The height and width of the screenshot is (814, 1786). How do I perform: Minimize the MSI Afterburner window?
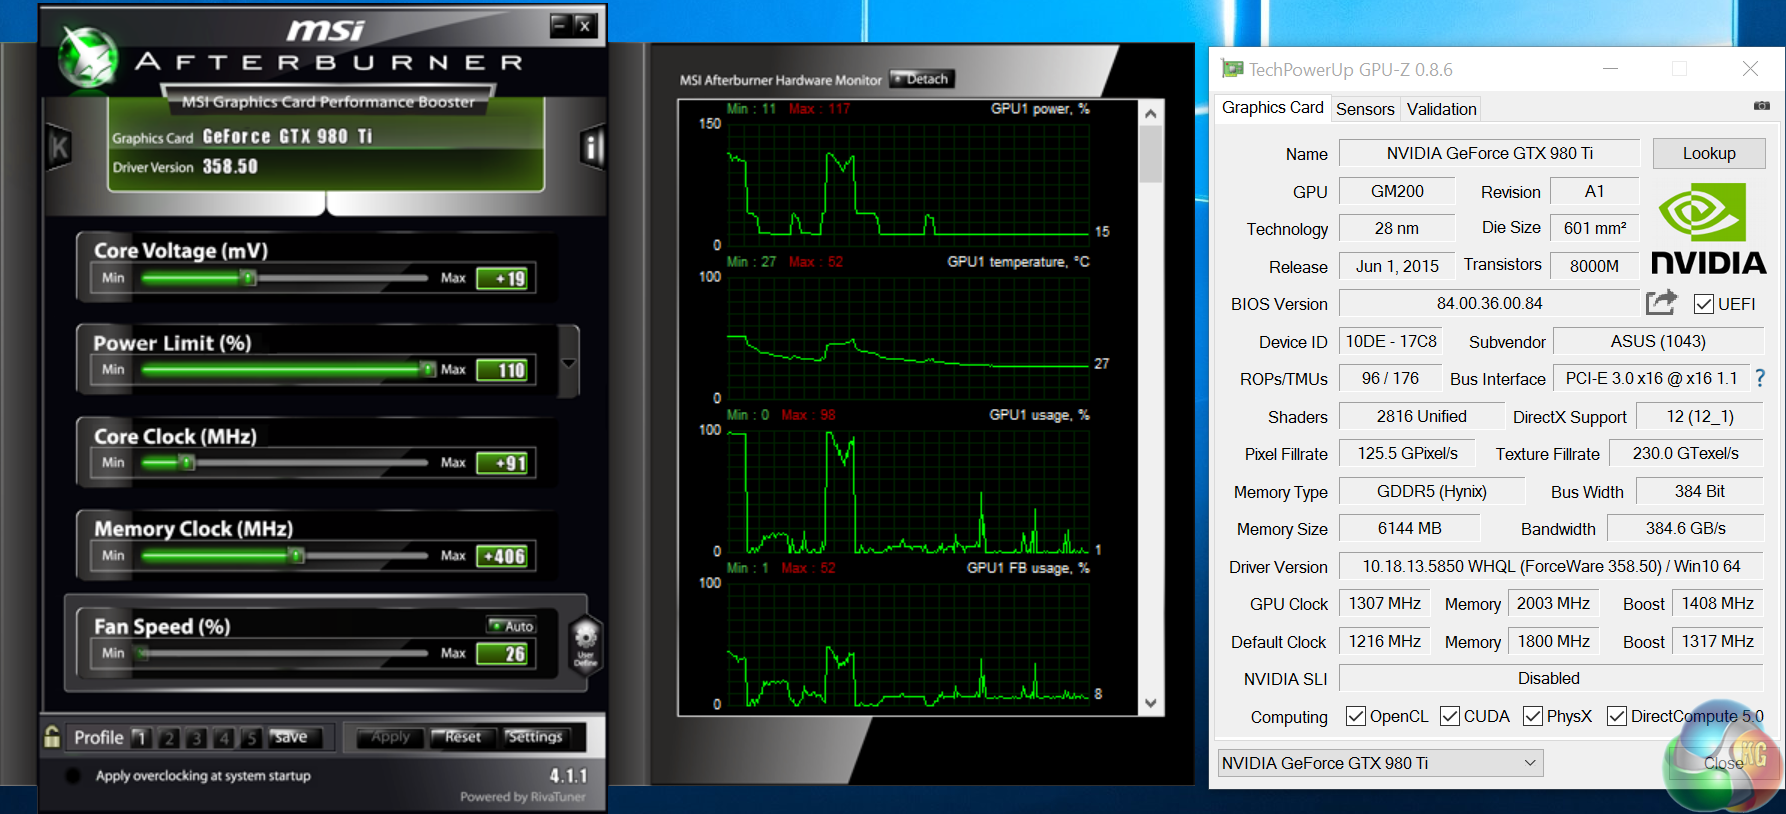coord(560,25)
